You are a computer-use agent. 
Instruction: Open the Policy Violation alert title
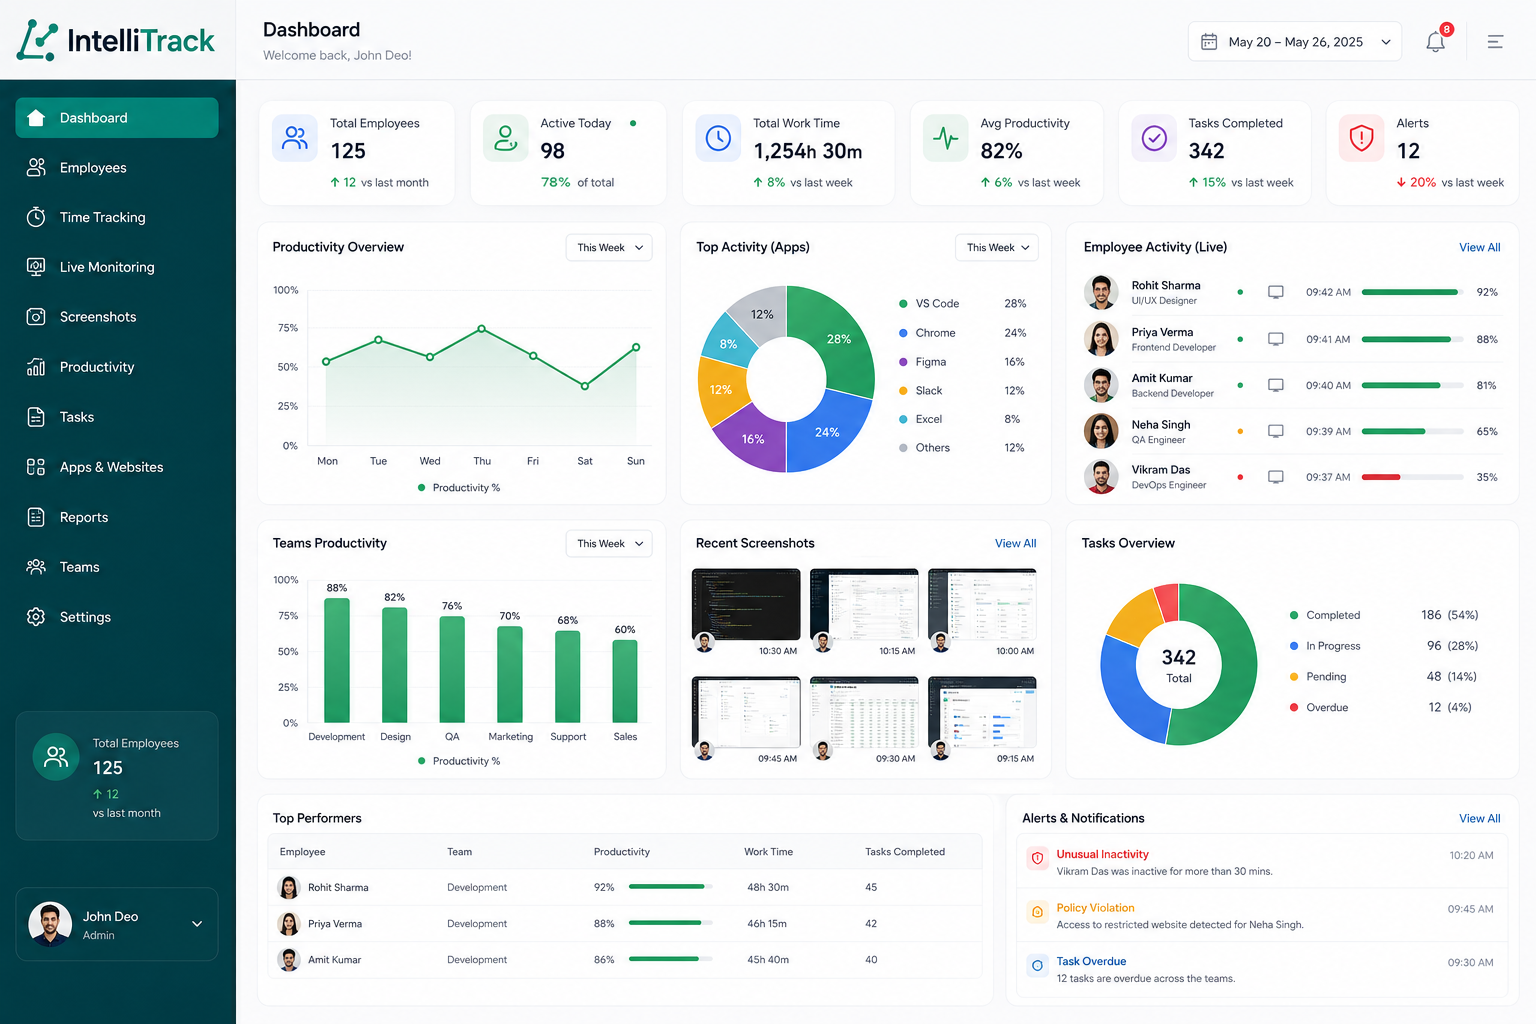pos(1095,908)
